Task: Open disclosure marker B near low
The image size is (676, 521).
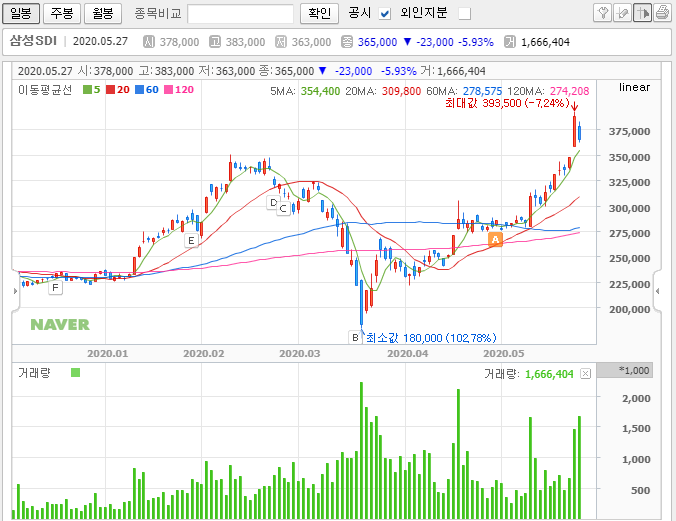Action: pos(355,337)
